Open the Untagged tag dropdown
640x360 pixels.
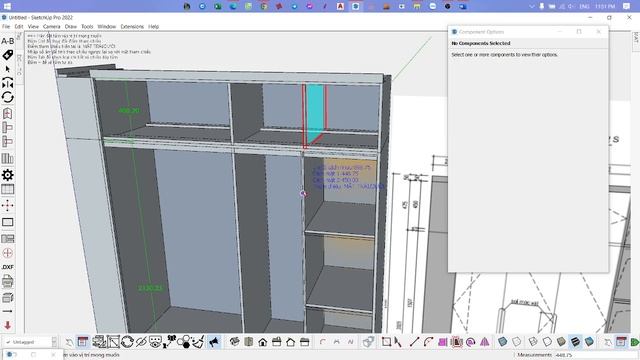coord(30,342)
